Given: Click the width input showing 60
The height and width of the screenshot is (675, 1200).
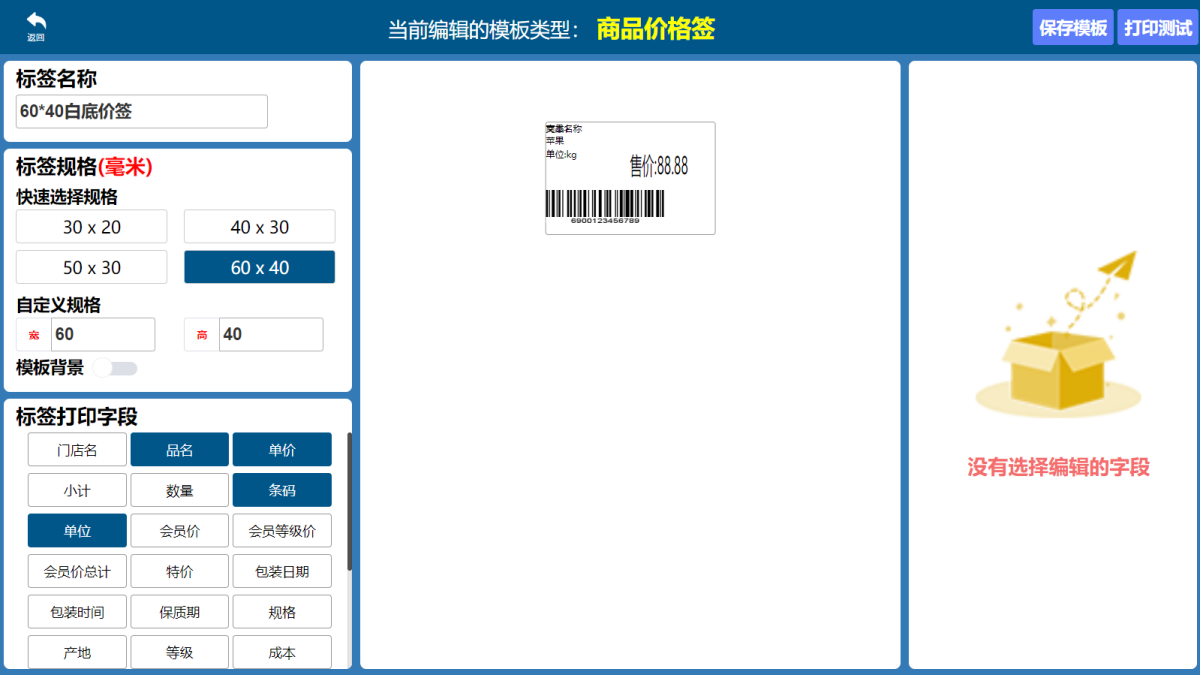Looking at the screenshot, I should 103,334.
